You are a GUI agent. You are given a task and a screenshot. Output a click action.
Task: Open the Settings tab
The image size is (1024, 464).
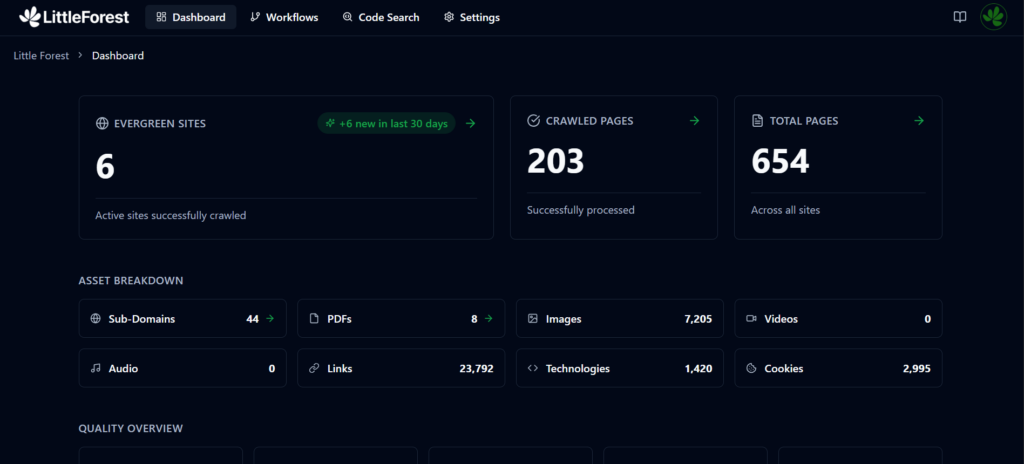pos(472,17)
